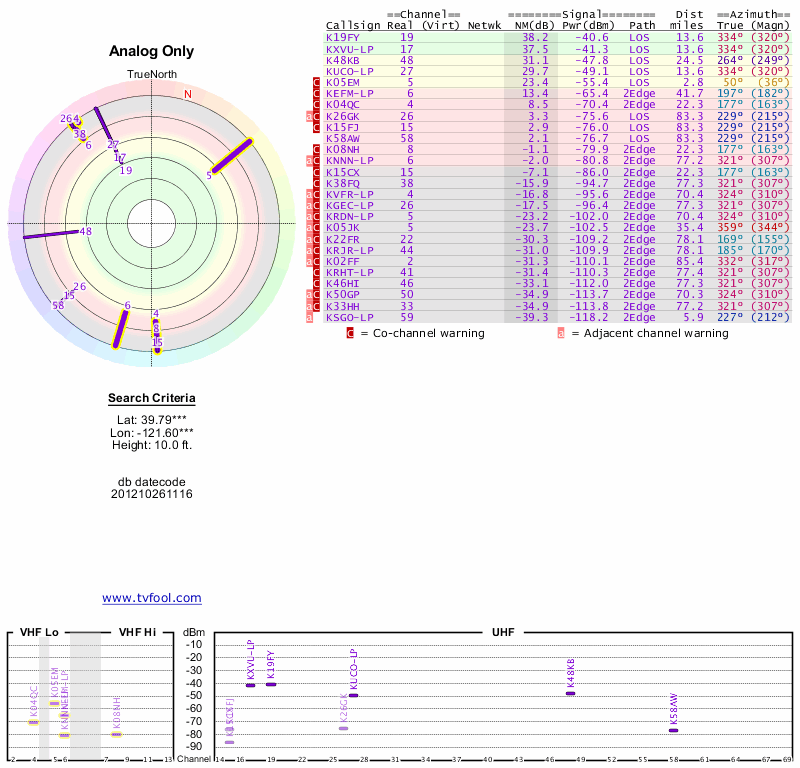Click the channel 48 line on the radar plot

coord(55,234)
